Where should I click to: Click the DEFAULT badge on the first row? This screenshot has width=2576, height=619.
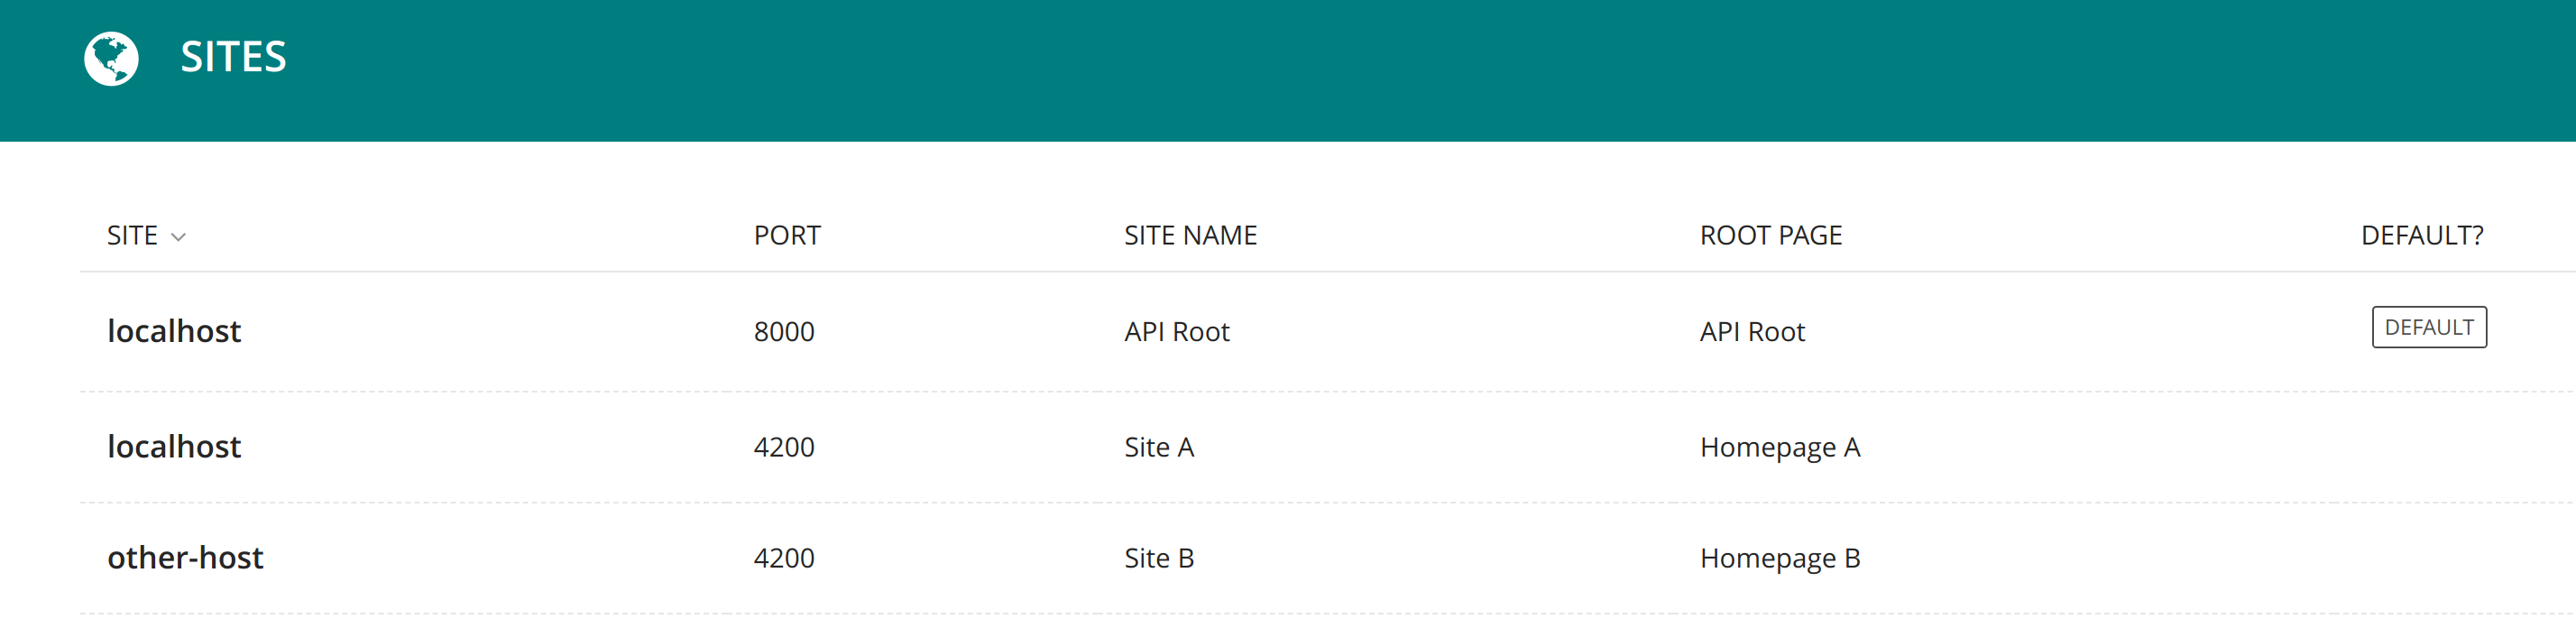2428,327
